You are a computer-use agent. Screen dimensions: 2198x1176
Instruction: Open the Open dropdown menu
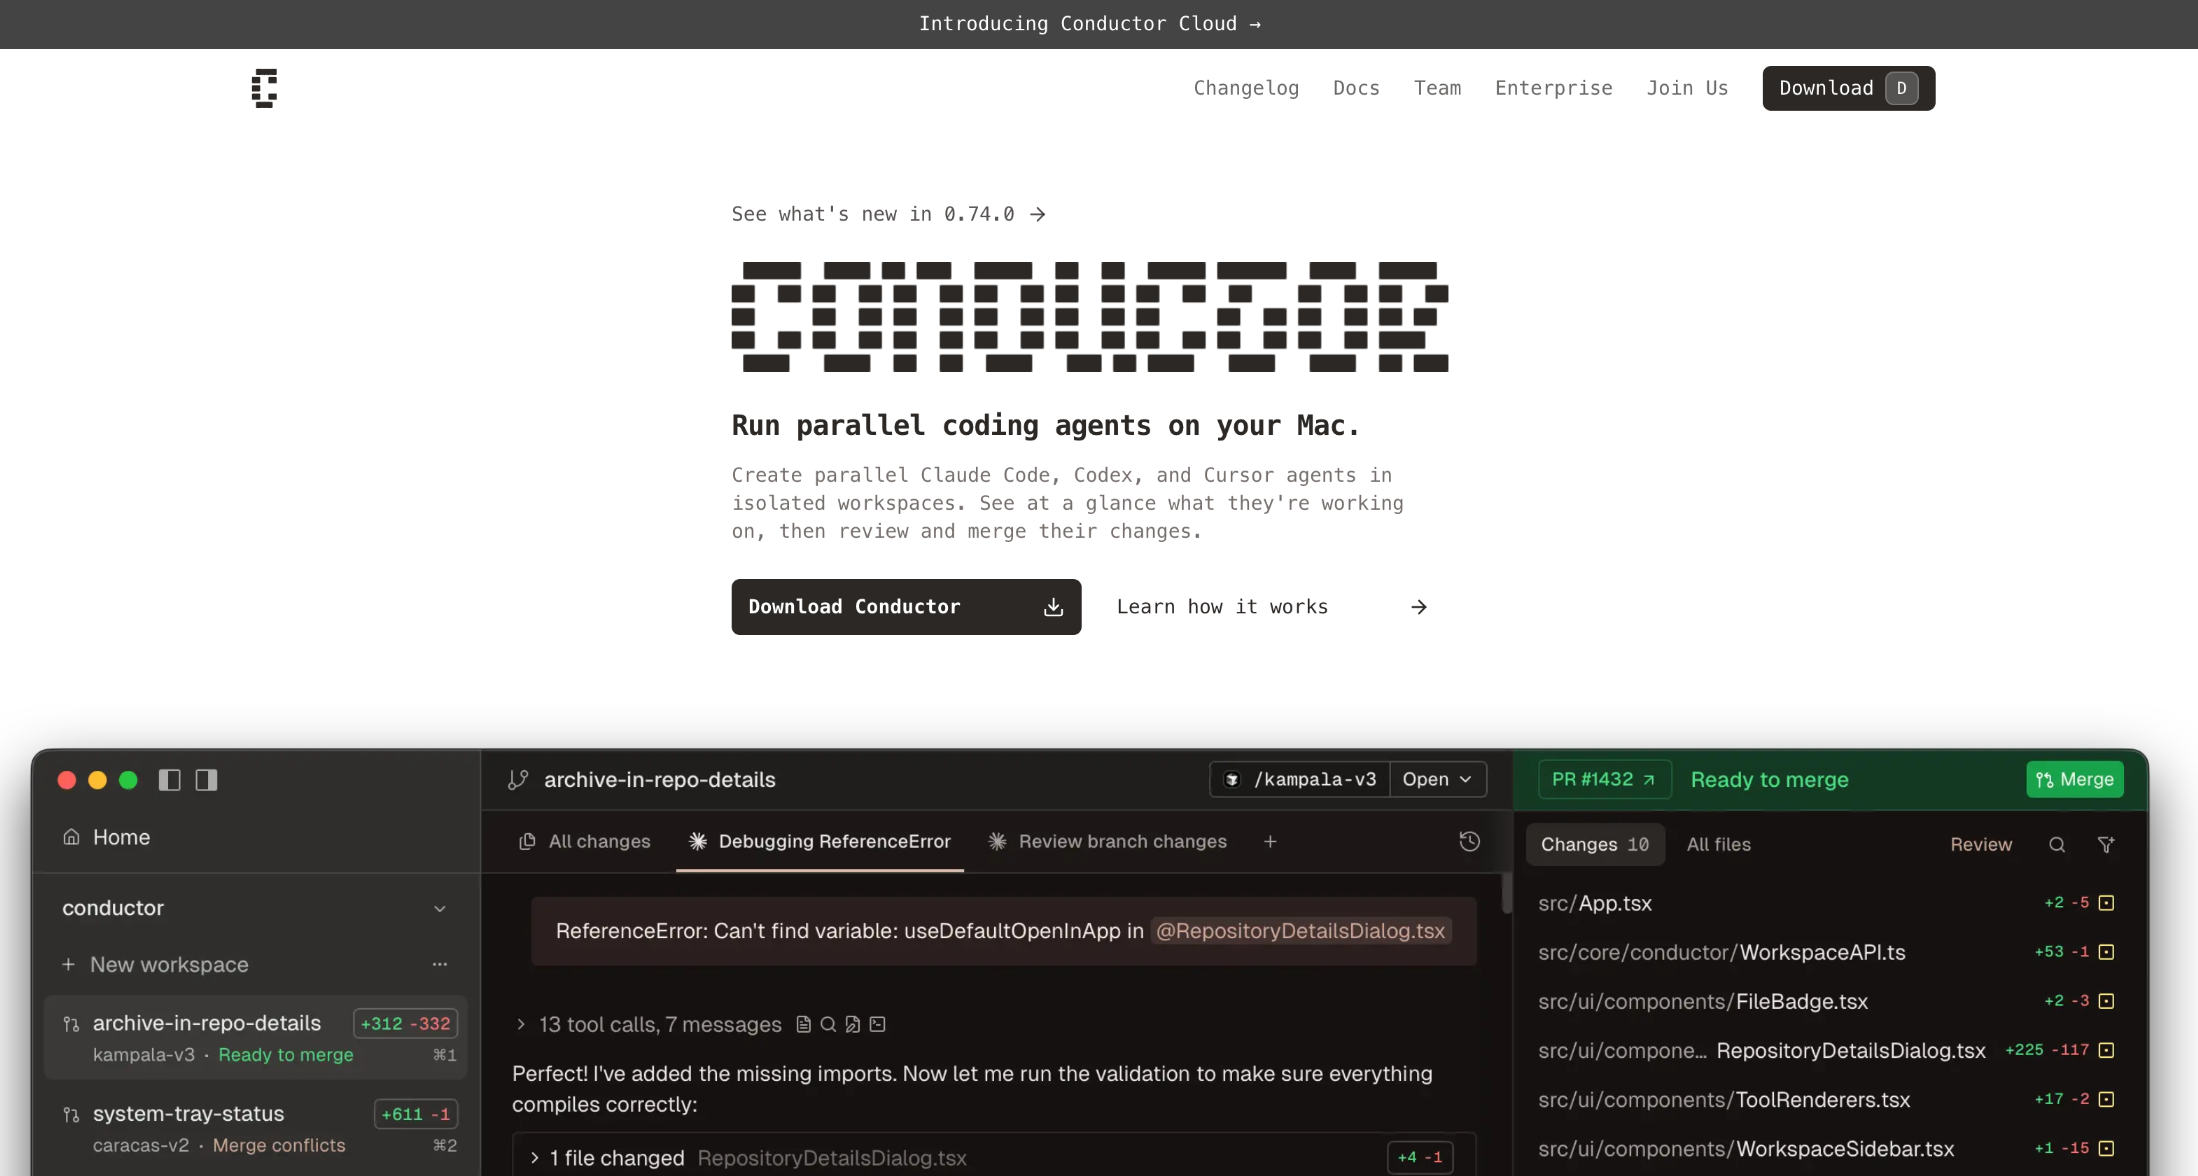pyautogui.click(x=1437, y=779)
